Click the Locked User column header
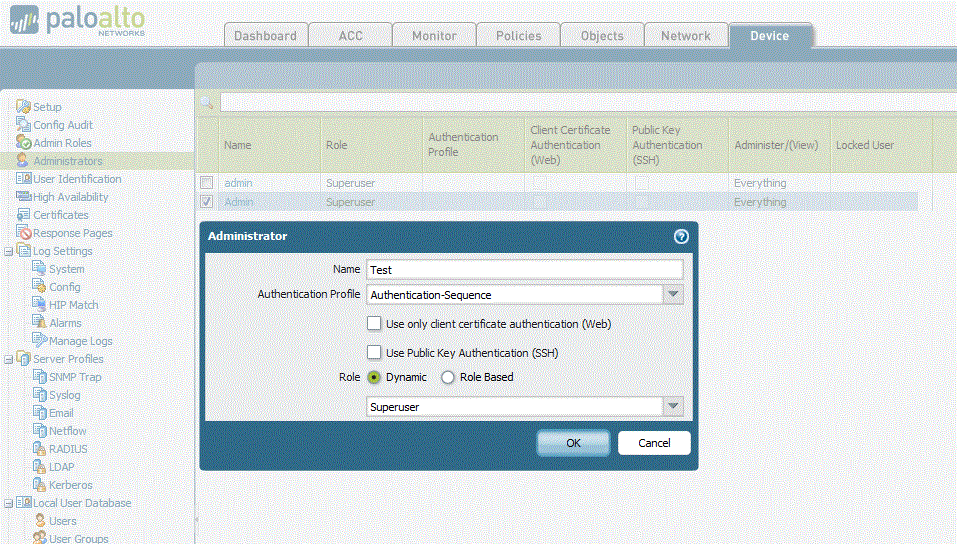The width and height of the screenshot is (957, 544). pos(881,145)
